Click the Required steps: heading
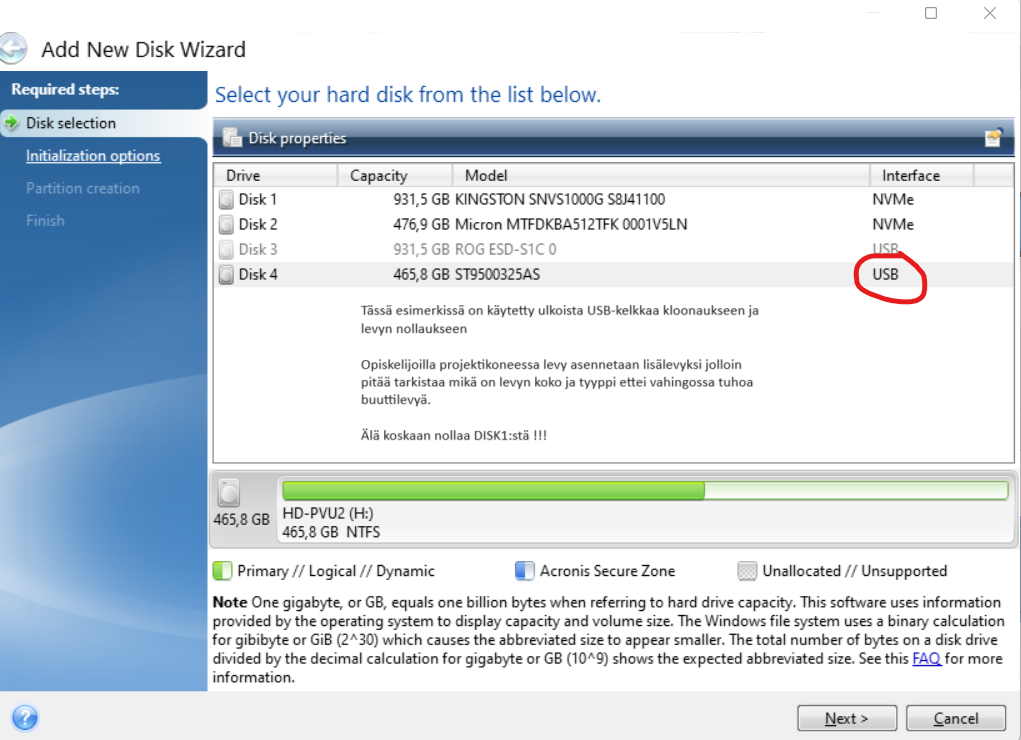This screenshot has height=740, width=1021. pyautogui.click(x=65, y=89)
